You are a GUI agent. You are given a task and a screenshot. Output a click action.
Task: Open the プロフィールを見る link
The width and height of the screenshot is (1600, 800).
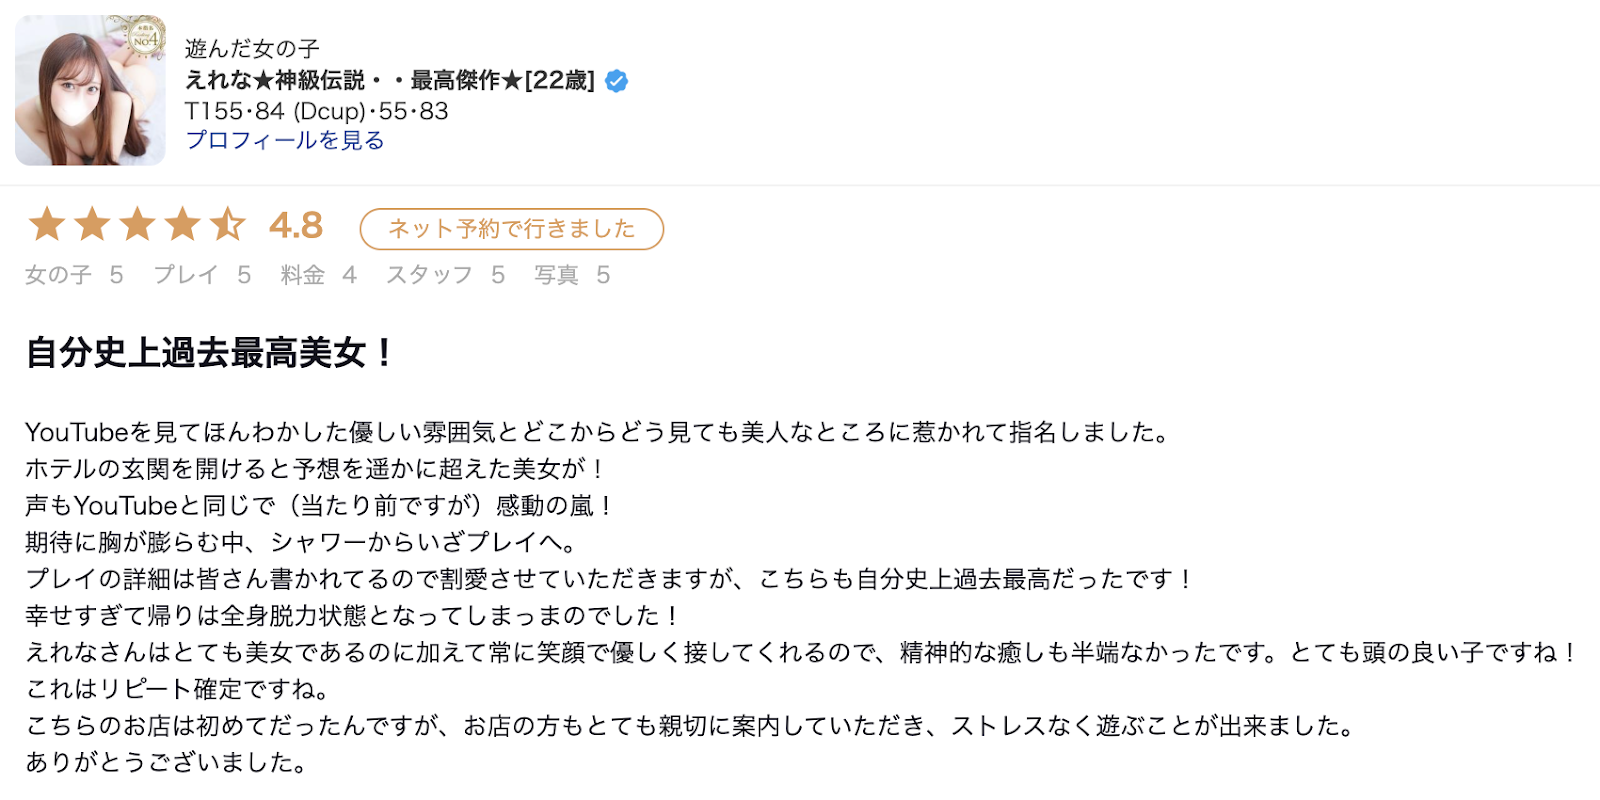[x=285, y=140]
